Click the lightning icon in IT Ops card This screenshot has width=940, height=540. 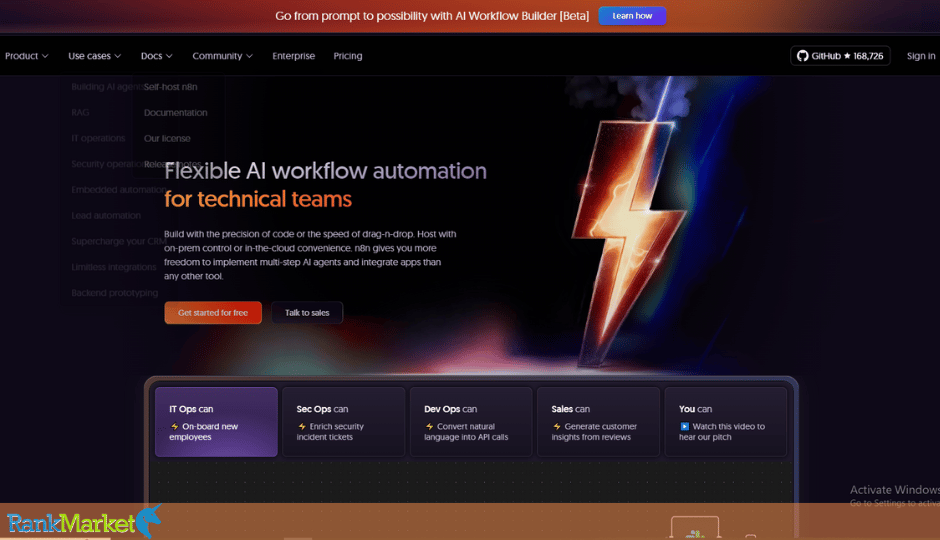click(x=175, y=426)
